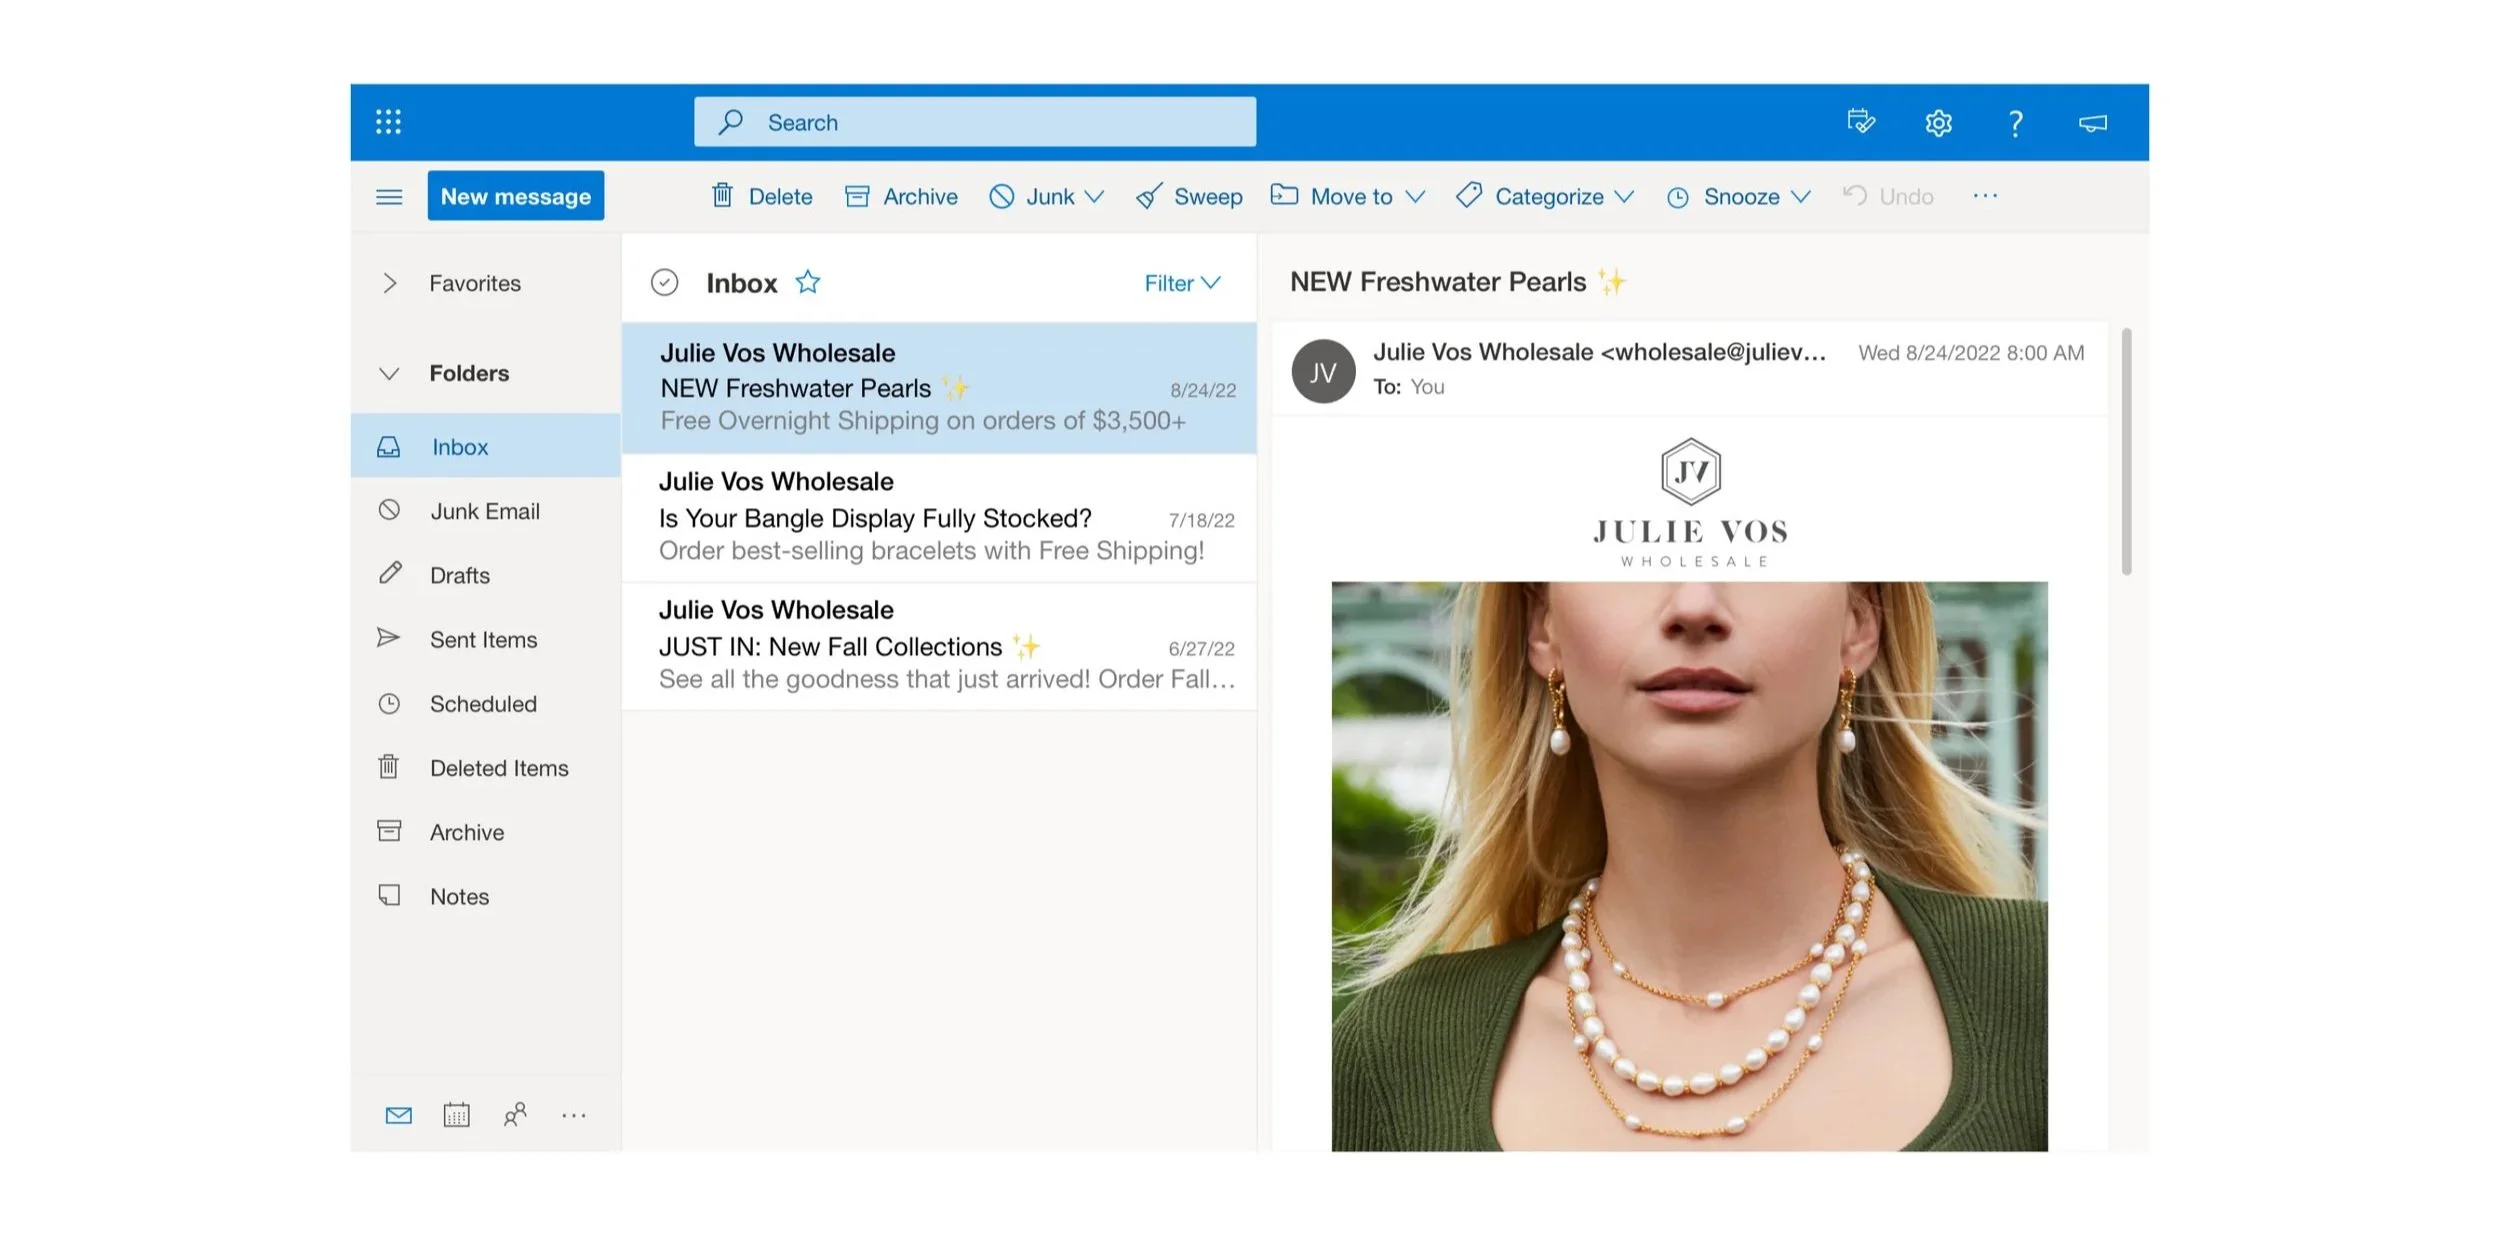
Task: Expand the Favorites section chevron
Action: point(390,283)
